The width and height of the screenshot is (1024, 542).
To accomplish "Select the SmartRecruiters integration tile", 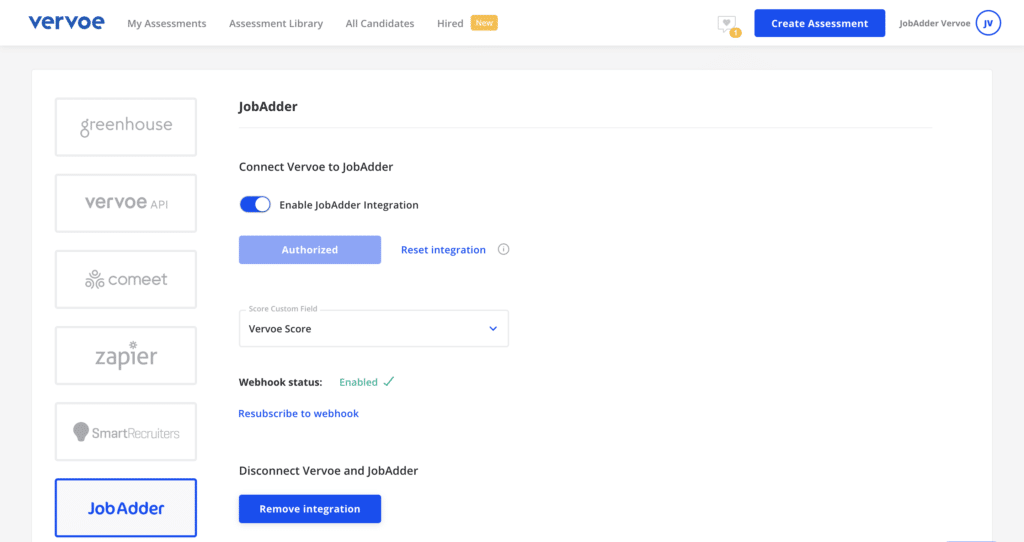I will point(126,432).
